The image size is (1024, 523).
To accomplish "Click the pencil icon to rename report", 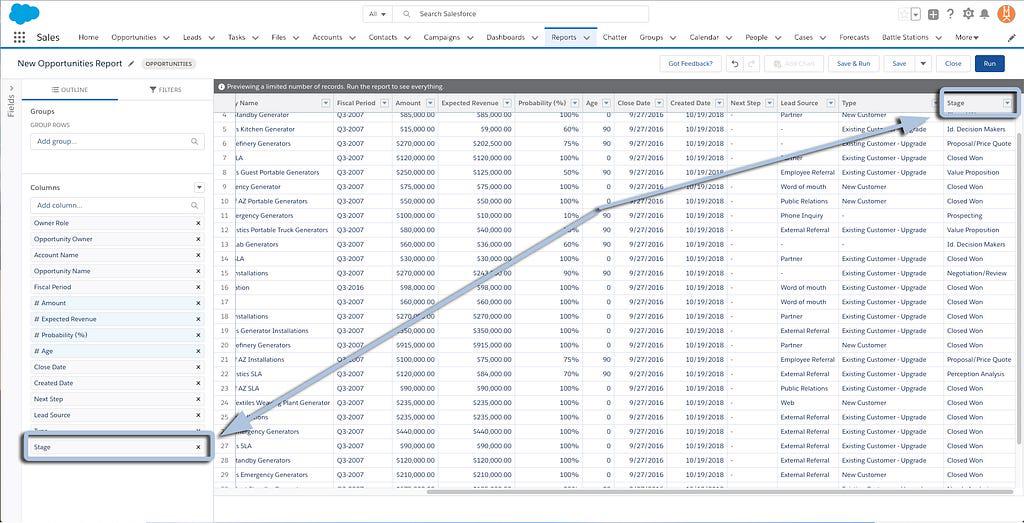I will 131,63.
